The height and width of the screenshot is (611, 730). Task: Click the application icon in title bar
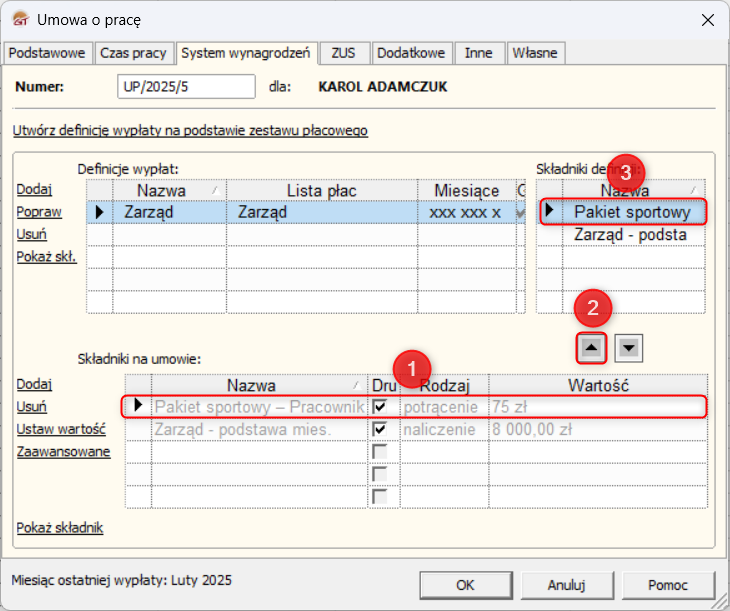18,19
